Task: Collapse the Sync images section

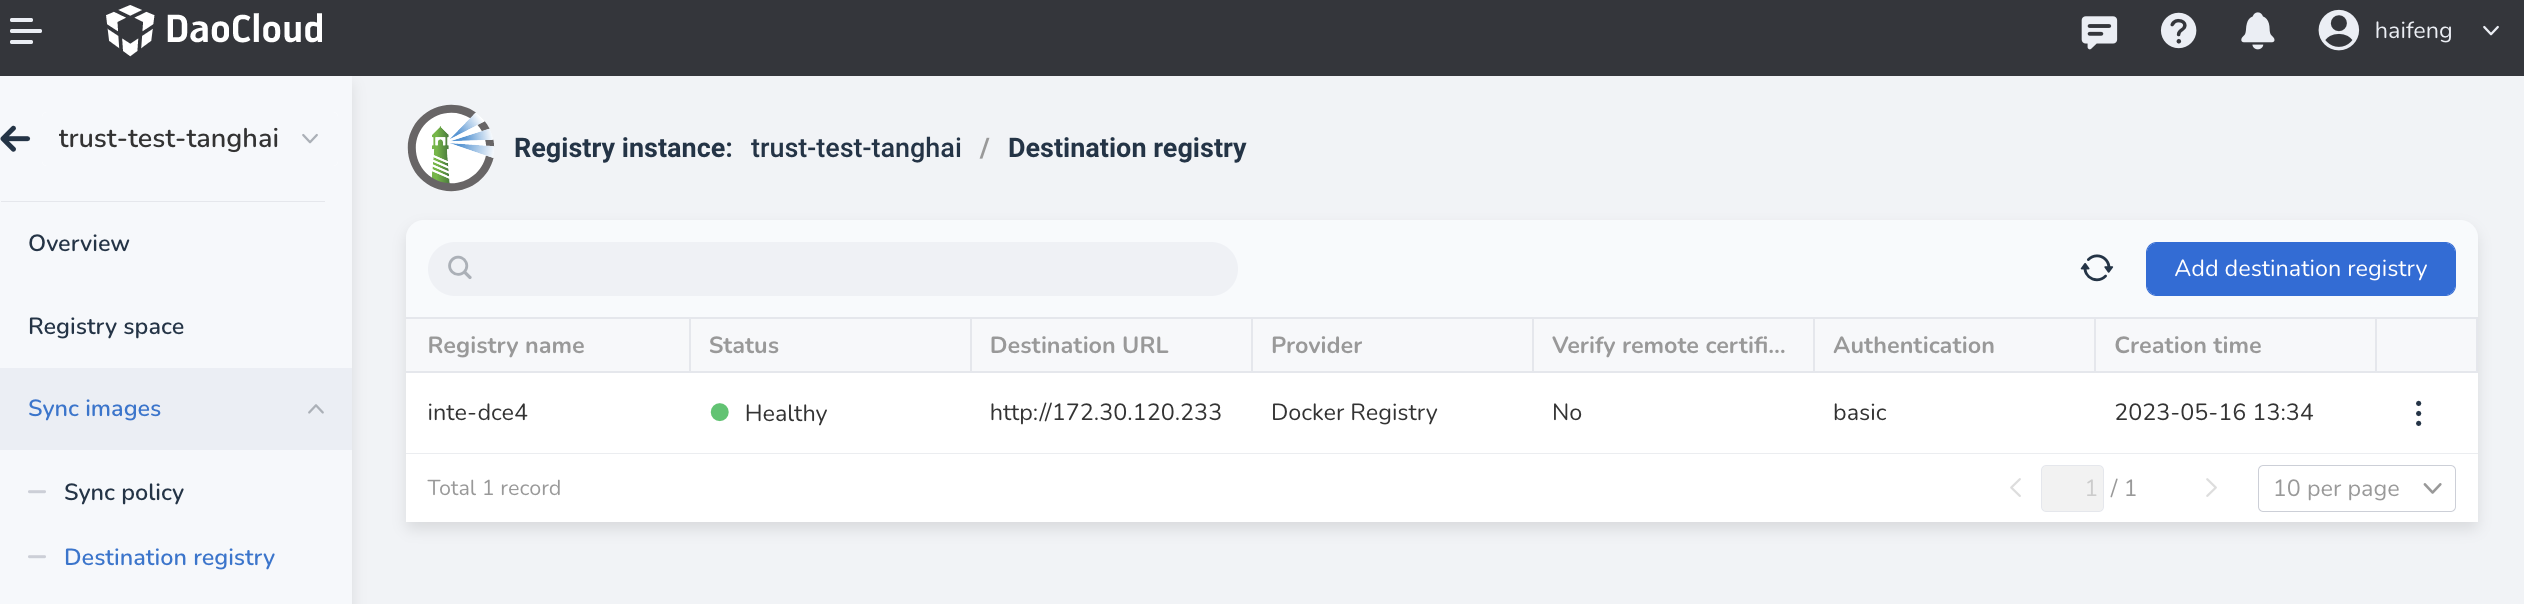Action: pyautogui.click(x=316, y=409)
